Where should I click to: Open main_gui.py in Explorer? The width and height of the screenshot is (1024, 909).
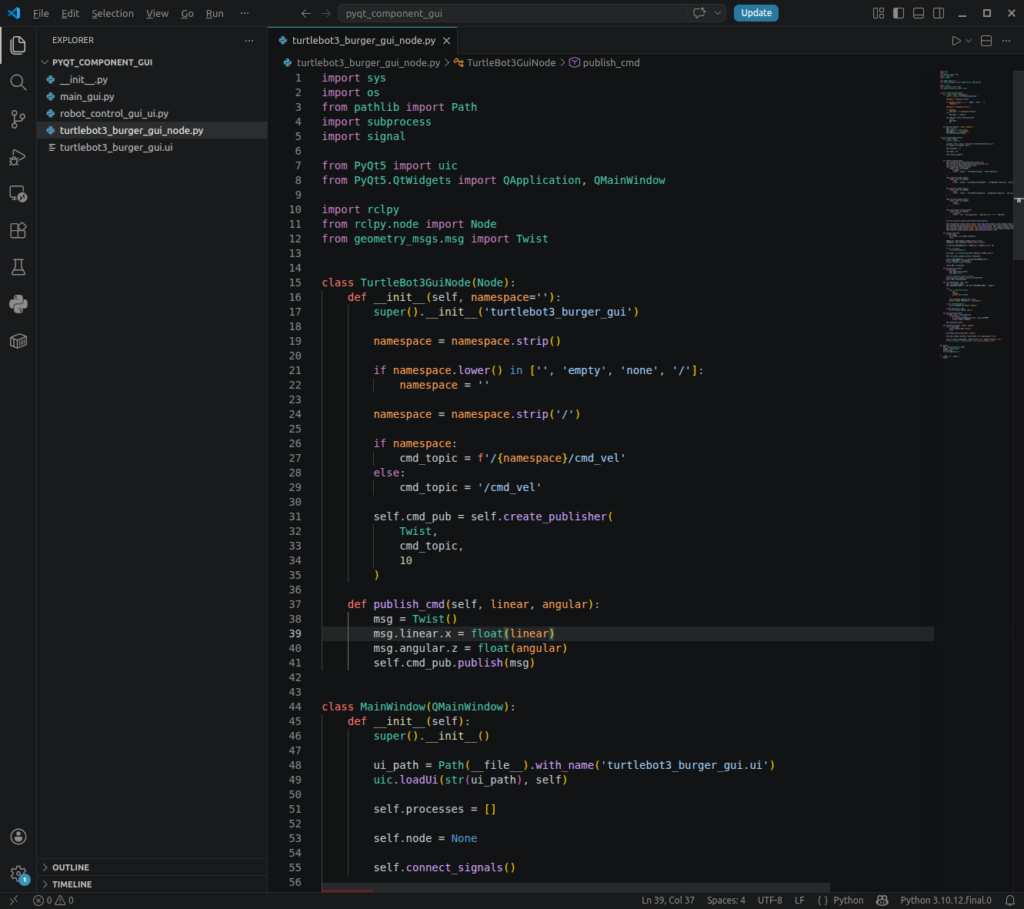coord(152,97)
